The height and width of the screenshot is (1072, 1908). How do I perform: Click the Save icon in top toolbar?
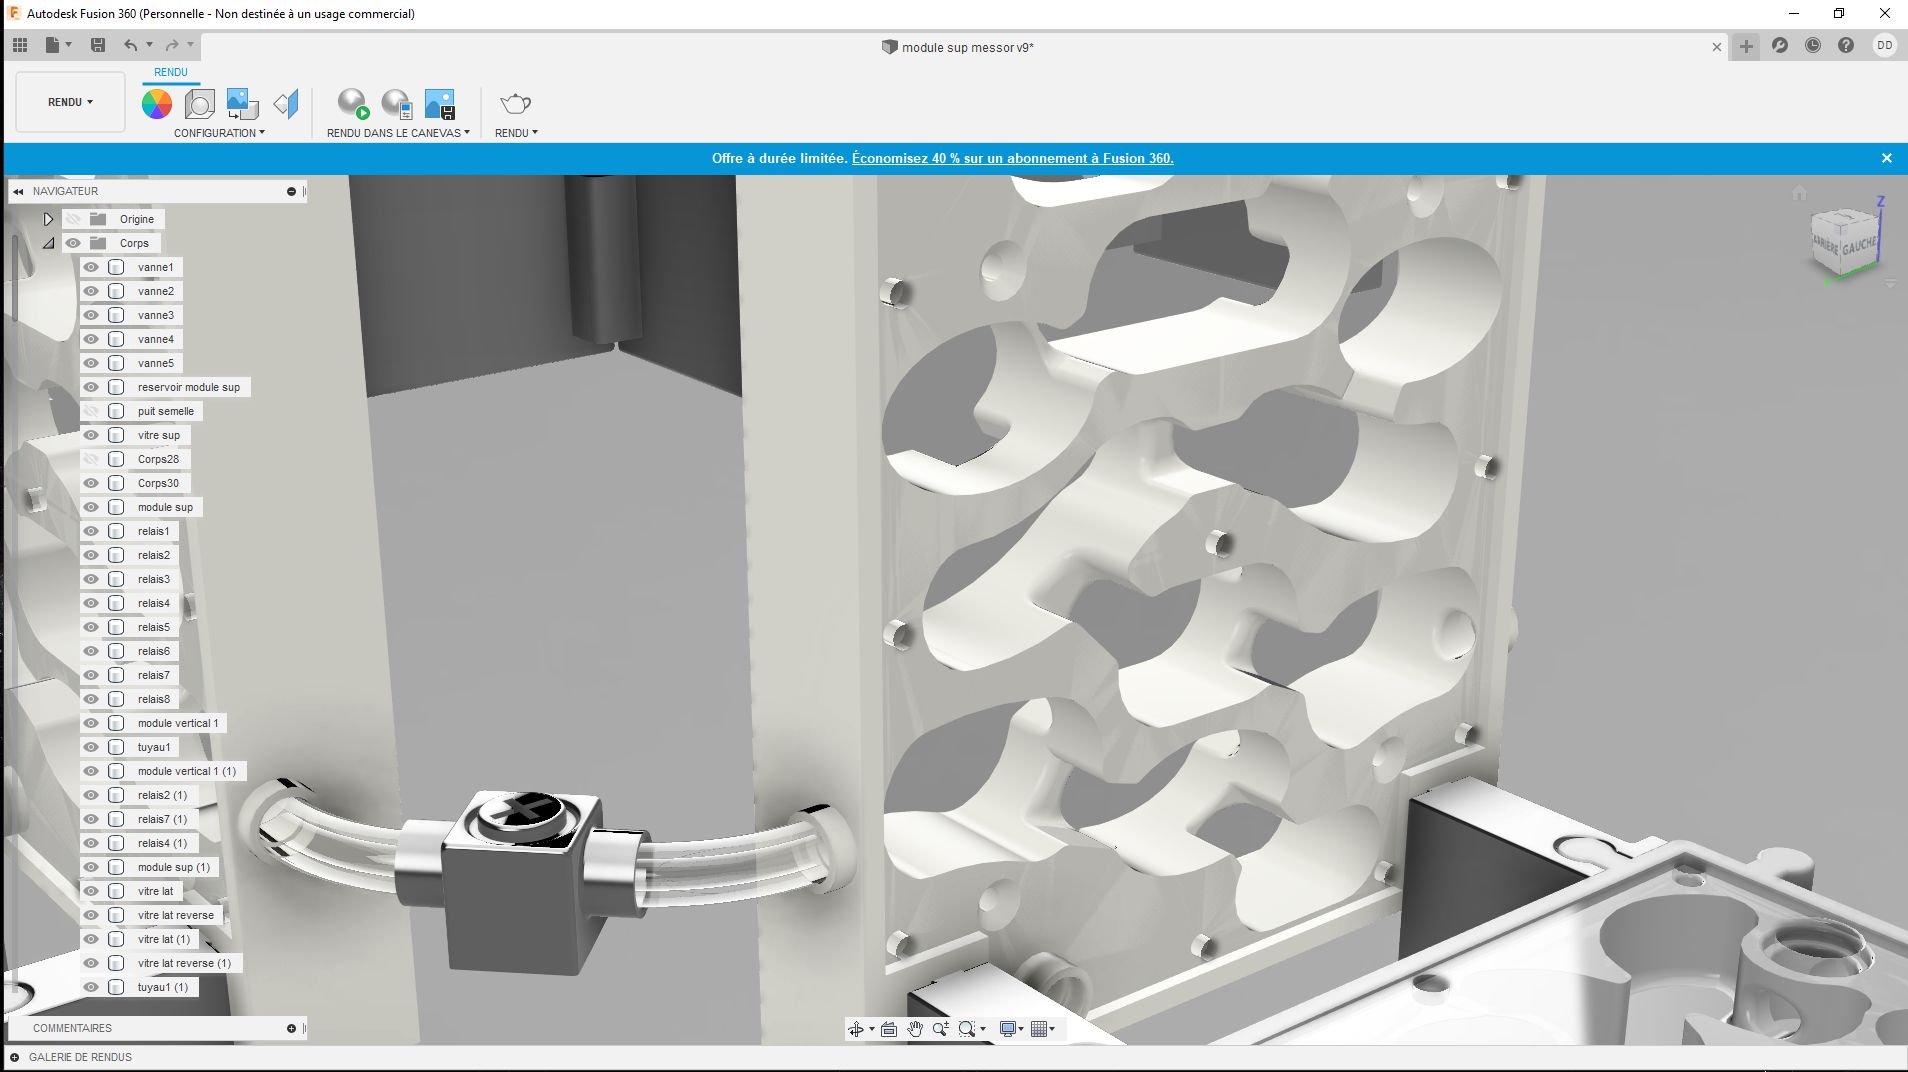(98, 45)
